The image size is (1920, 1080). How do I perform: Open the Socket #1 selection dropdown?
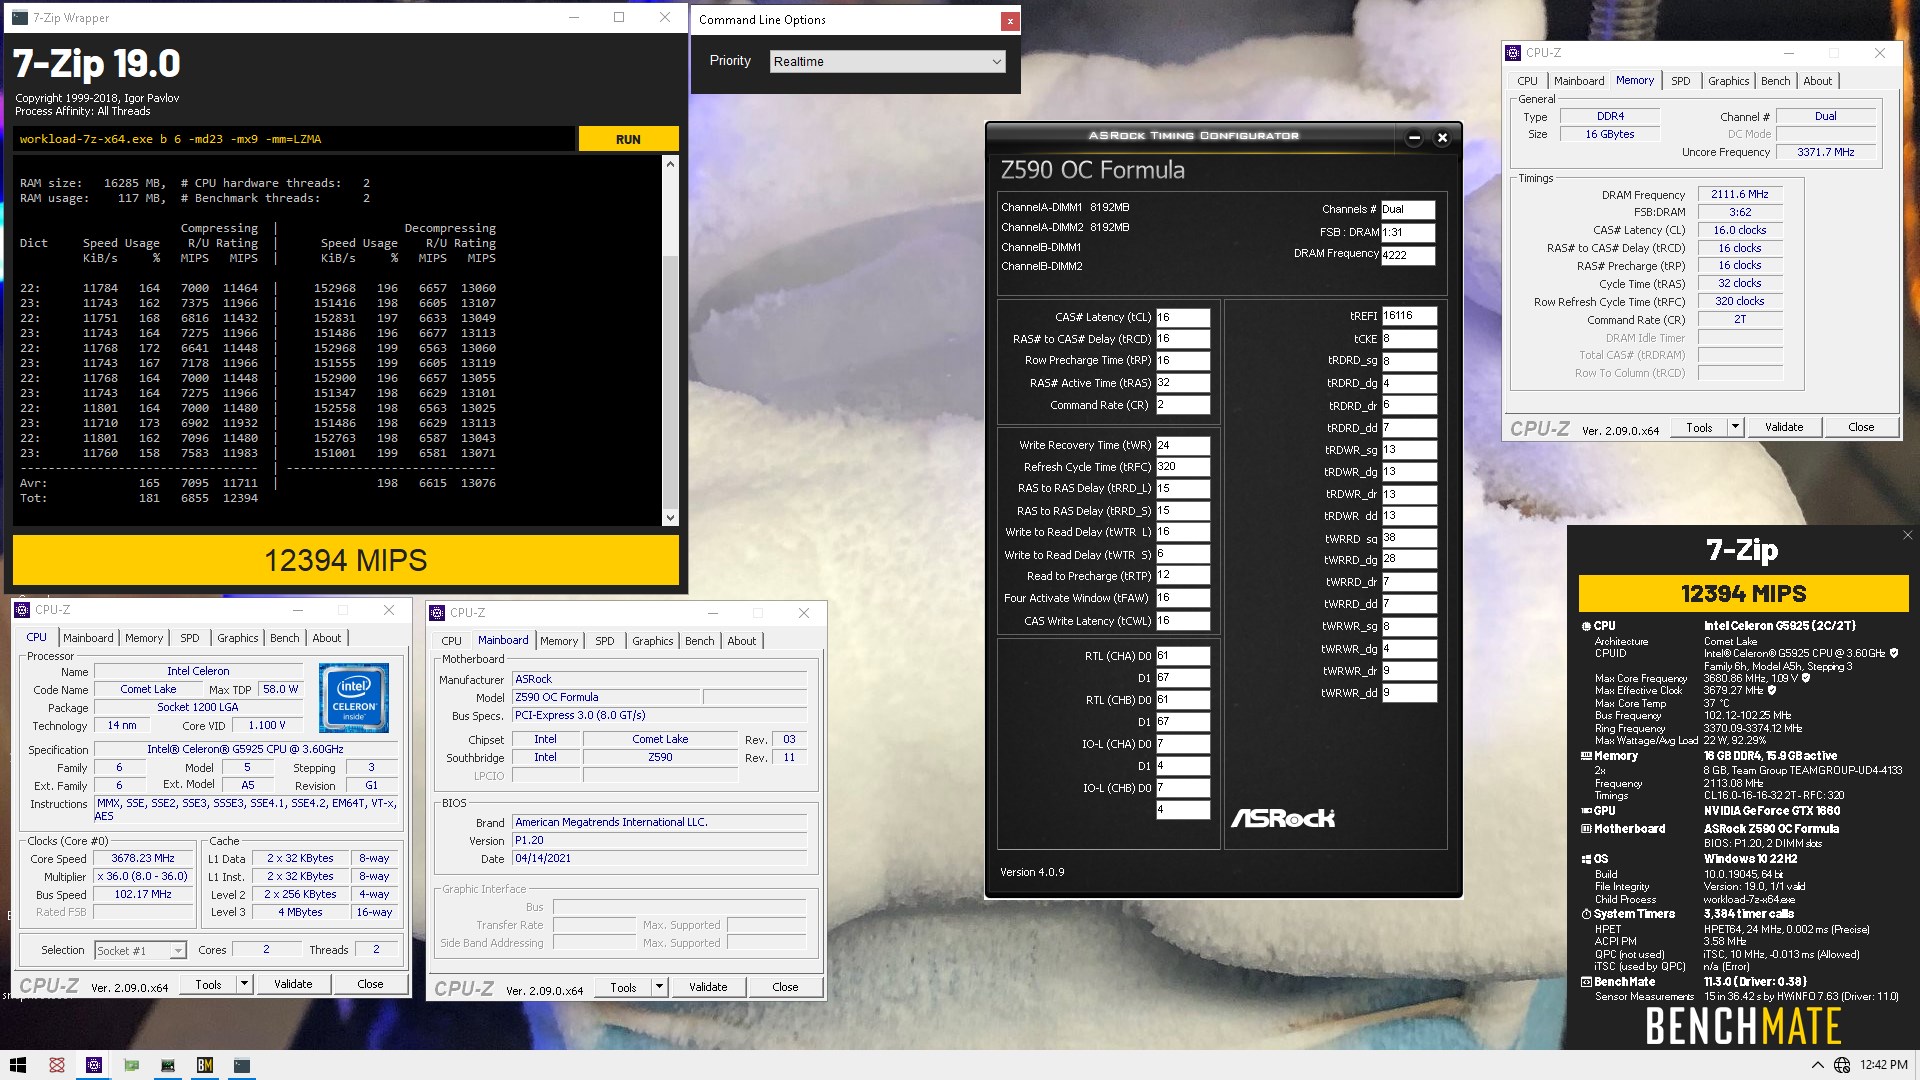[141, 951]
